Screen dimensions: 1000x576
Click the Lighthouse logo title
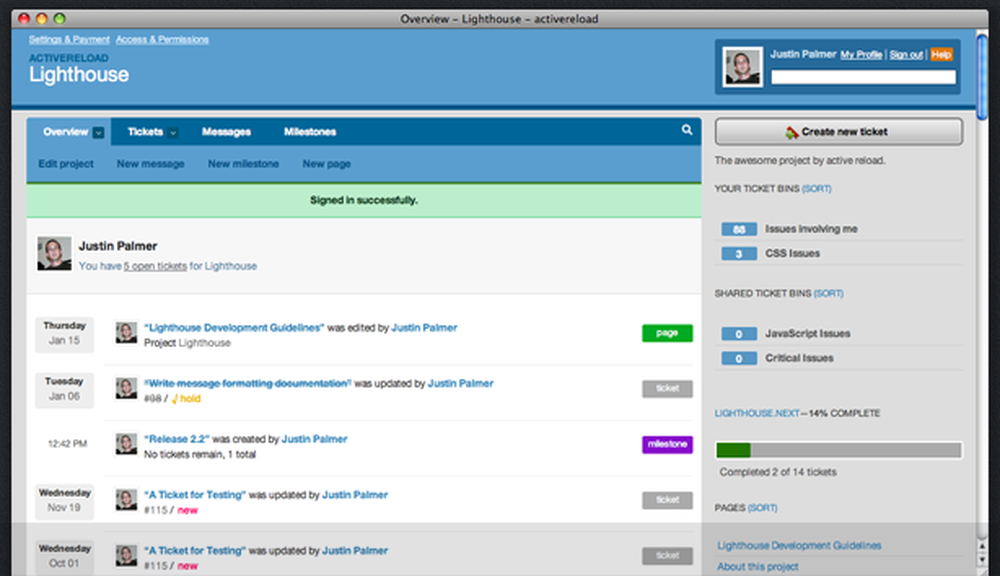pyautogui.click(x=78, y=75)
